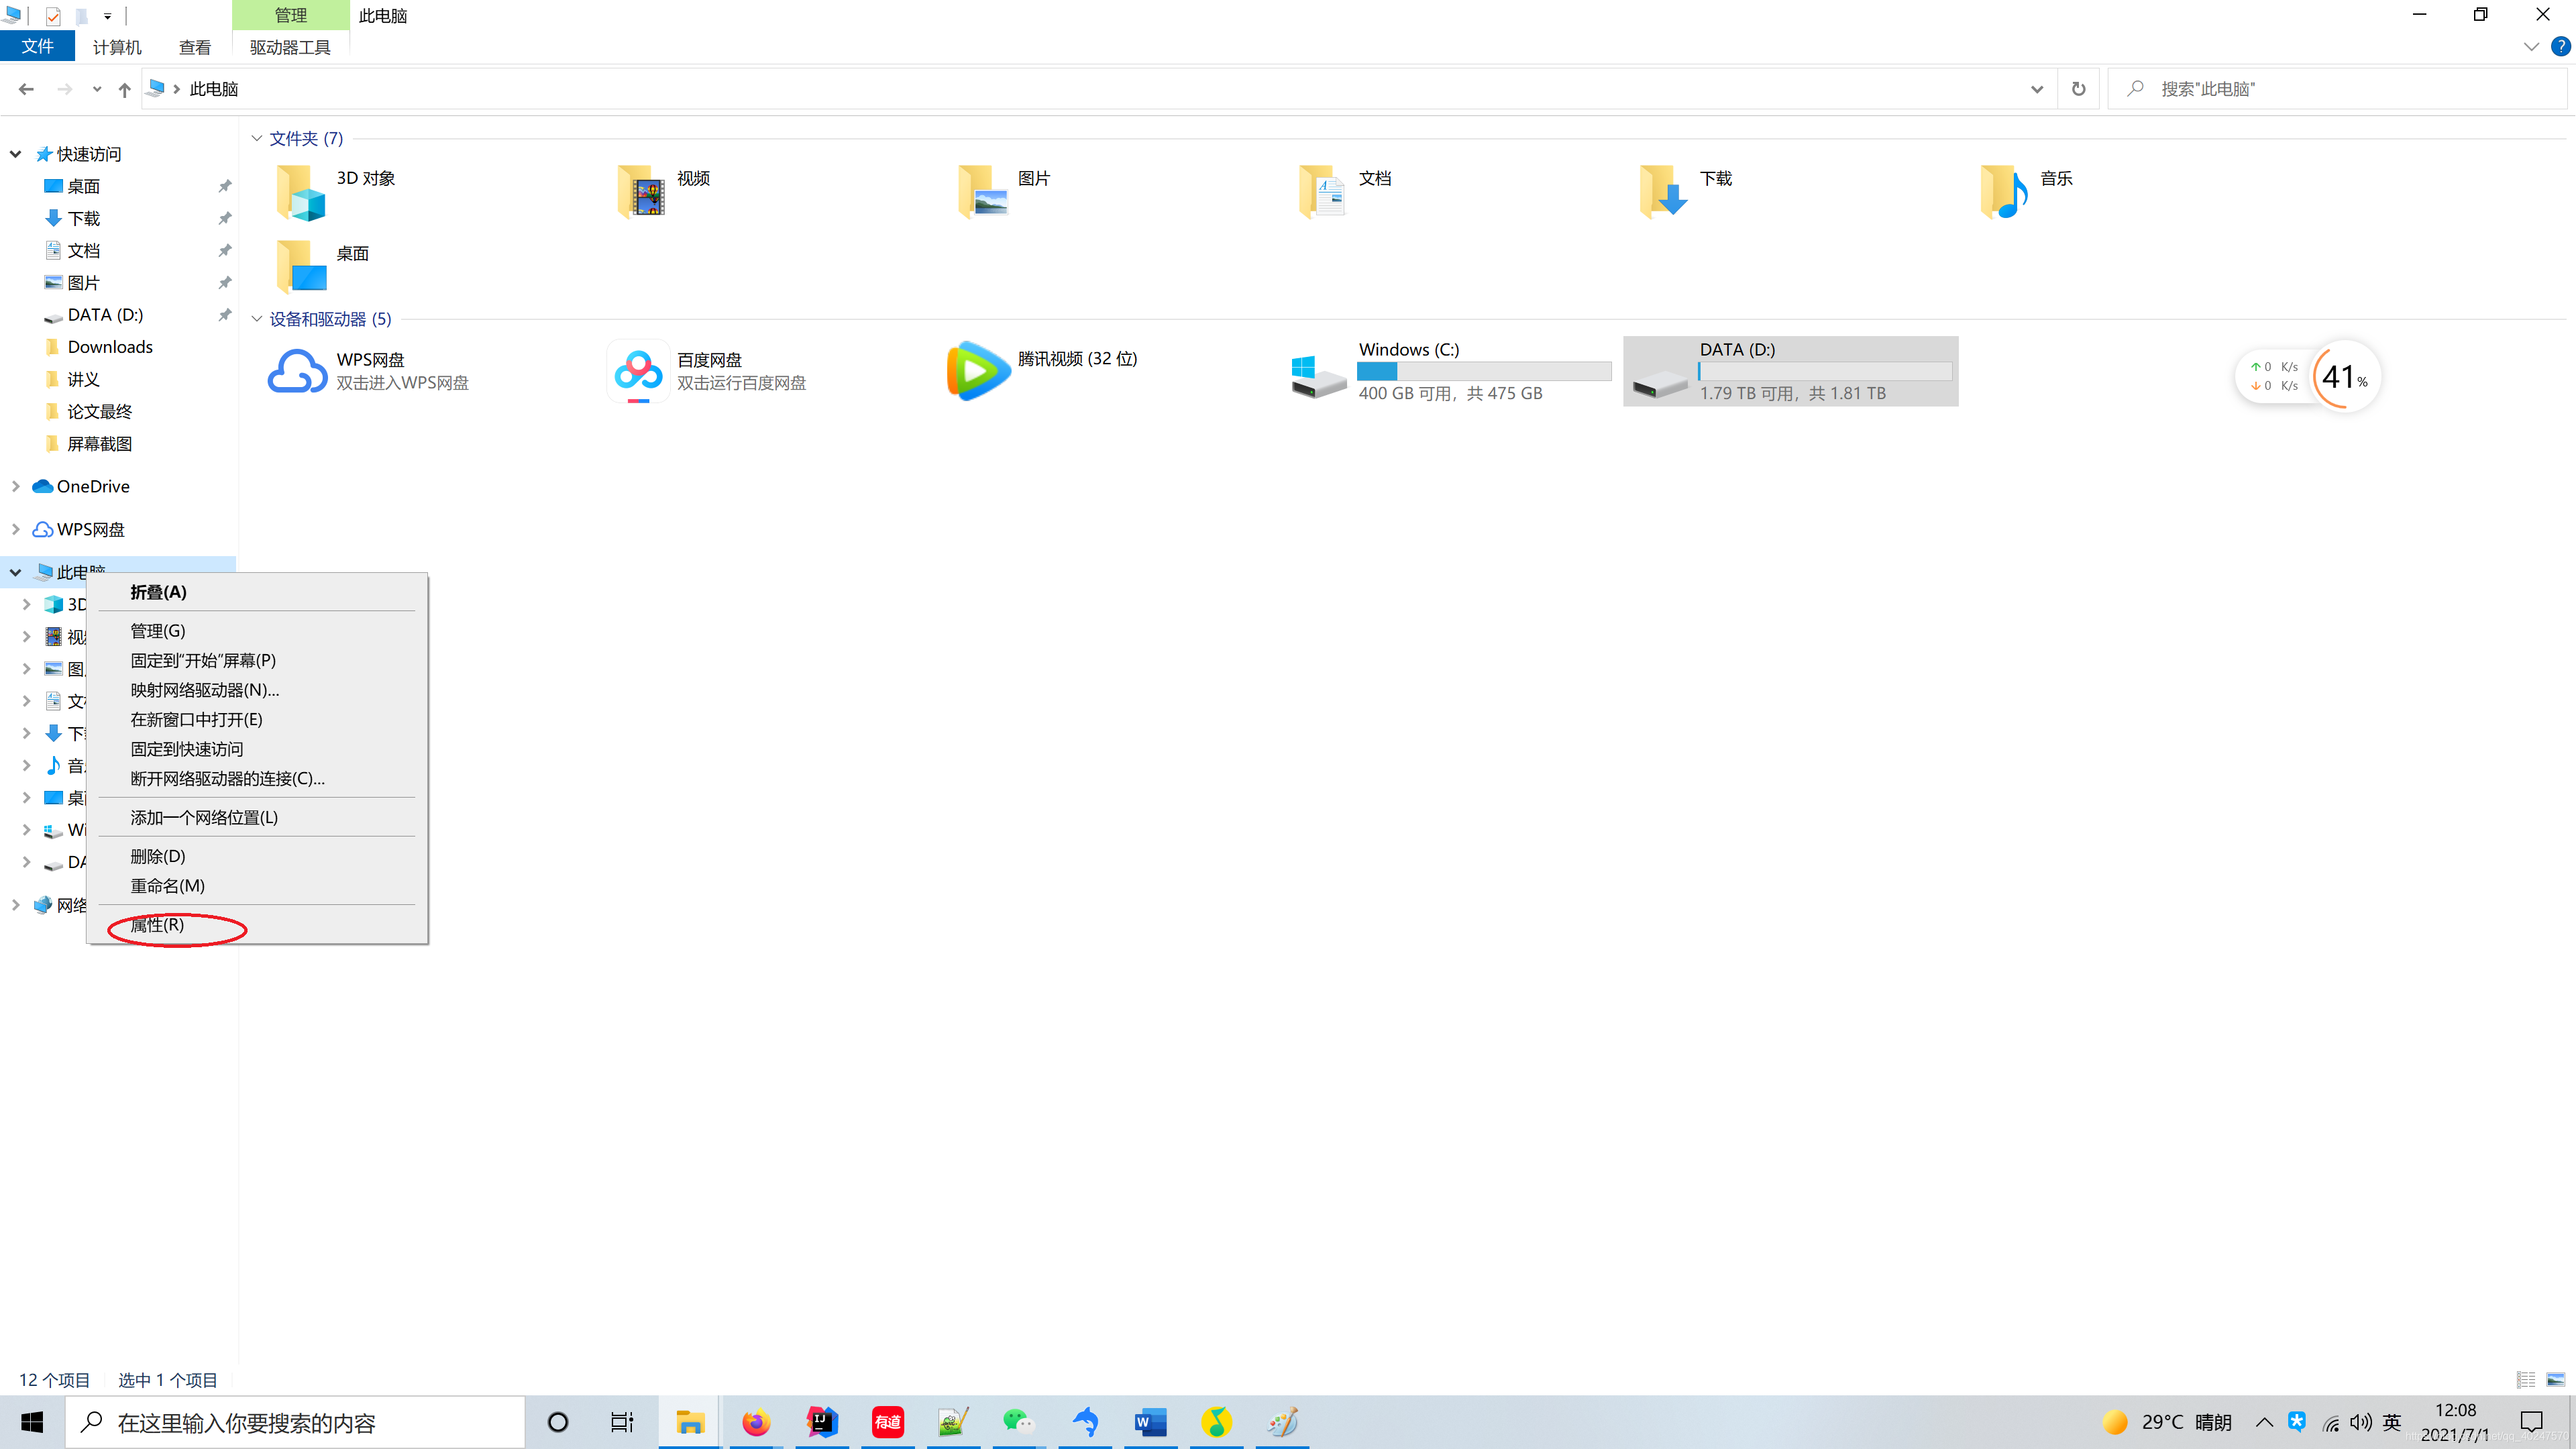Select the 腾讯视频 (32 位) icon

tap(977, 371)
